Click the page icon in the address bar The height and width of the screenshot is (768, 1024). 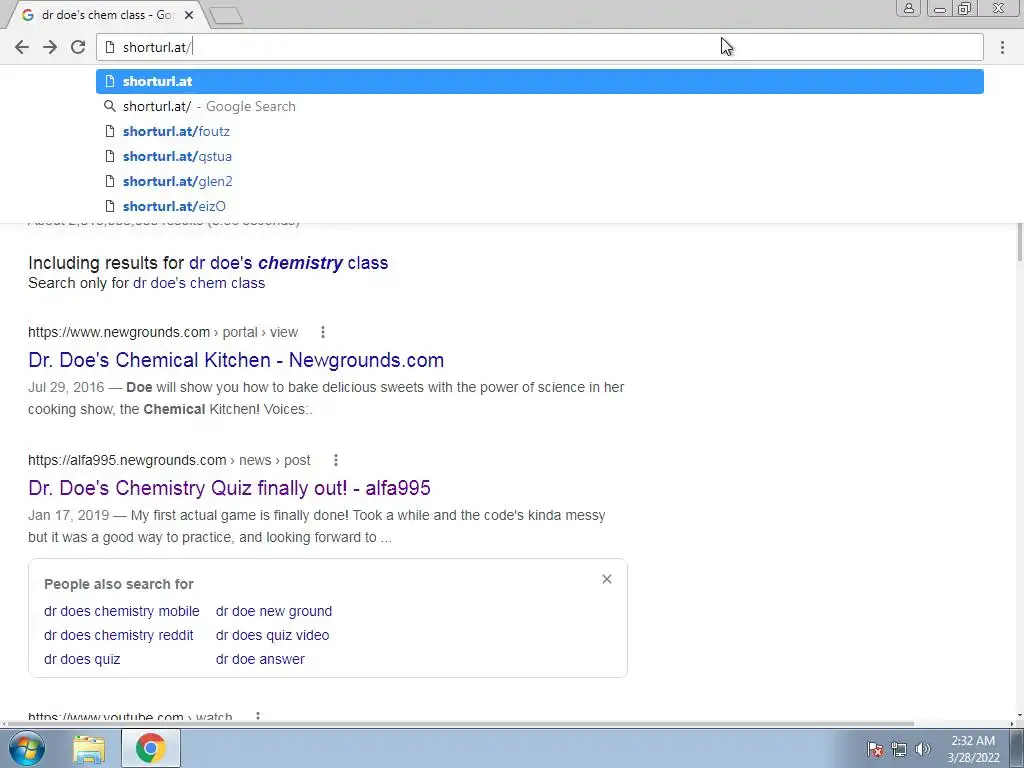110,47
